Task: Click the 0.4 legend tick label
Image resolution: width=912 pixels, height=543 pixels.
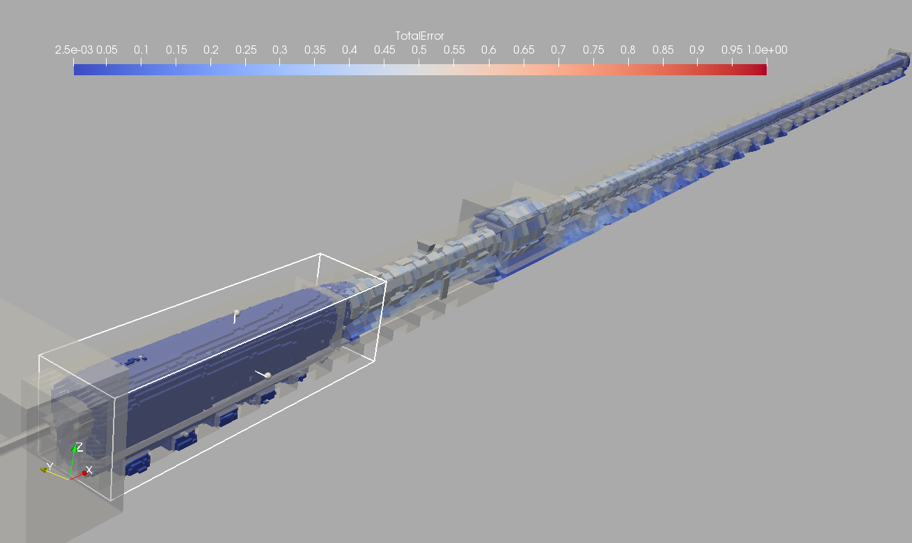Action: tap(350, 50)
